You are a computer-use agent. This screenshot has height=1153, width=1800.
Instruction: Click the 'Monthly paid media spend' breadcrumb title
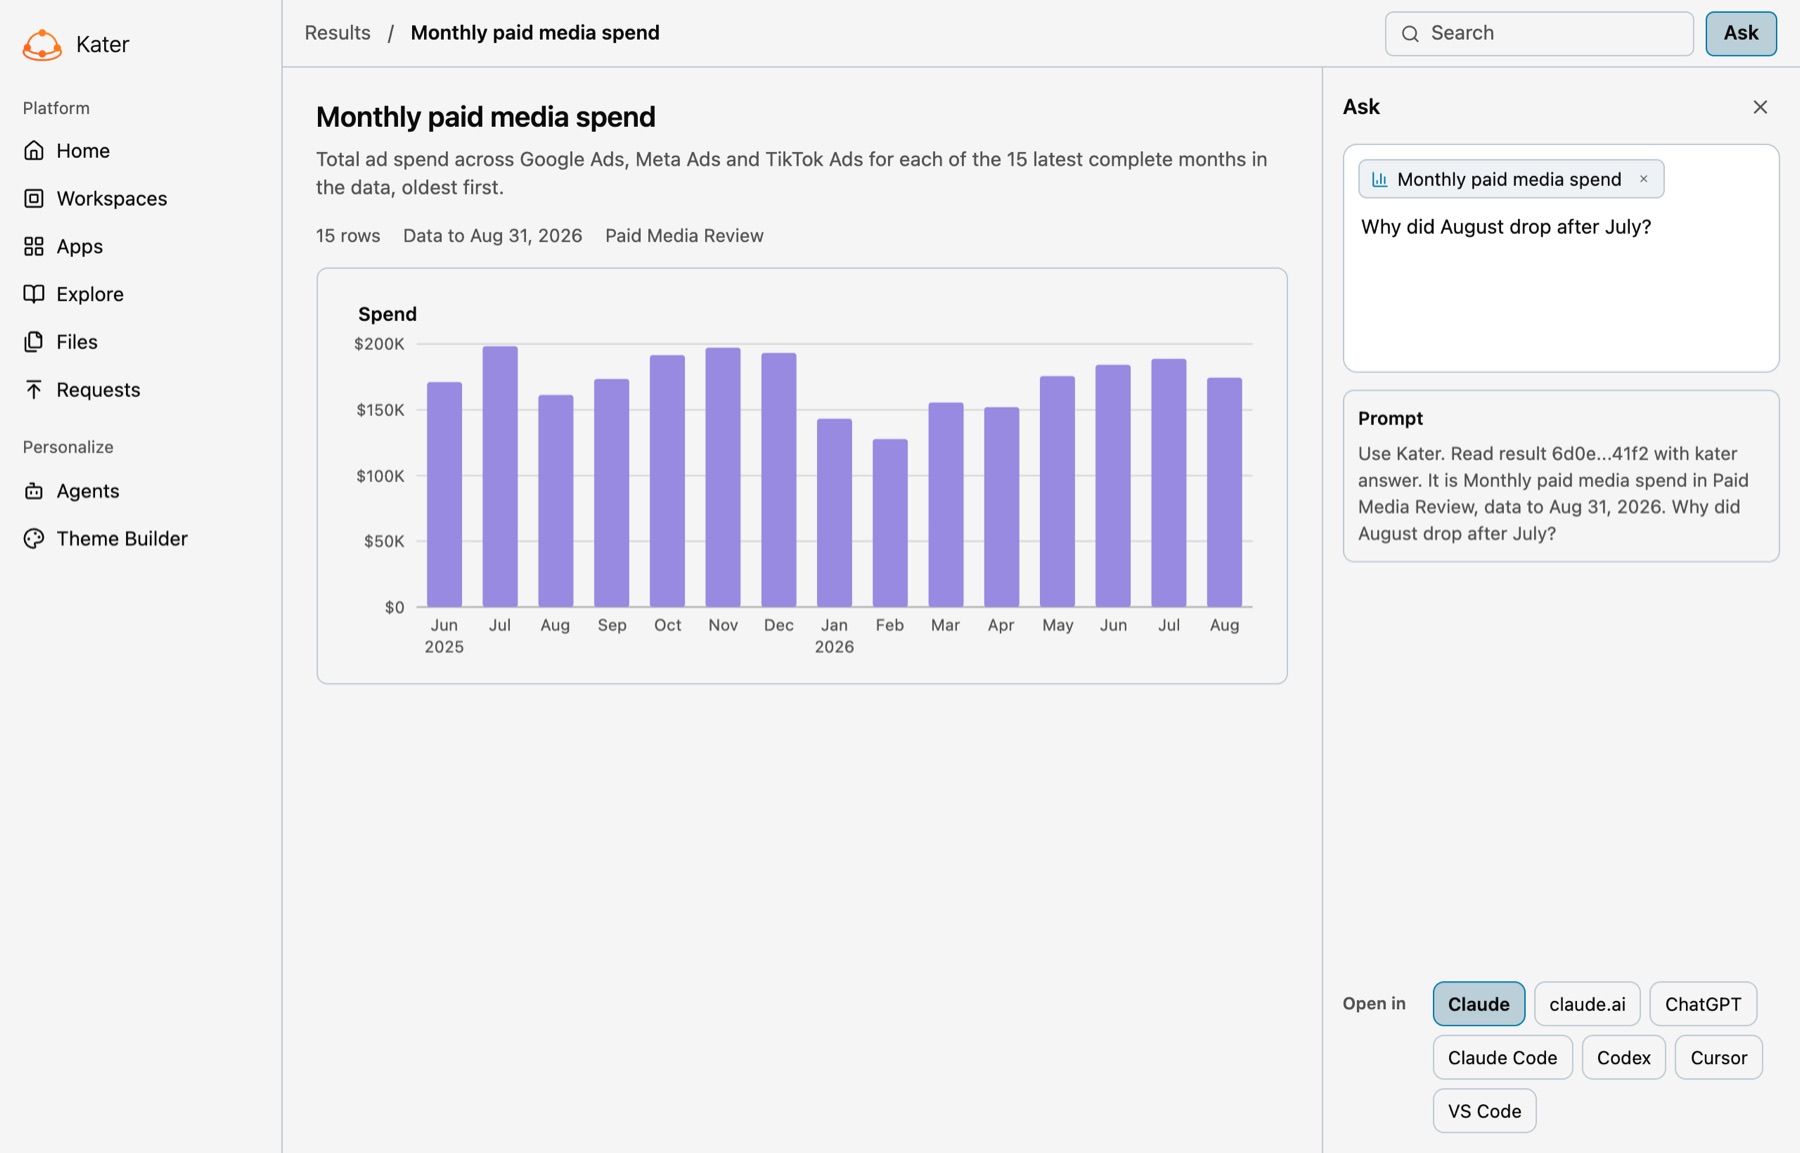pos(535,33)
